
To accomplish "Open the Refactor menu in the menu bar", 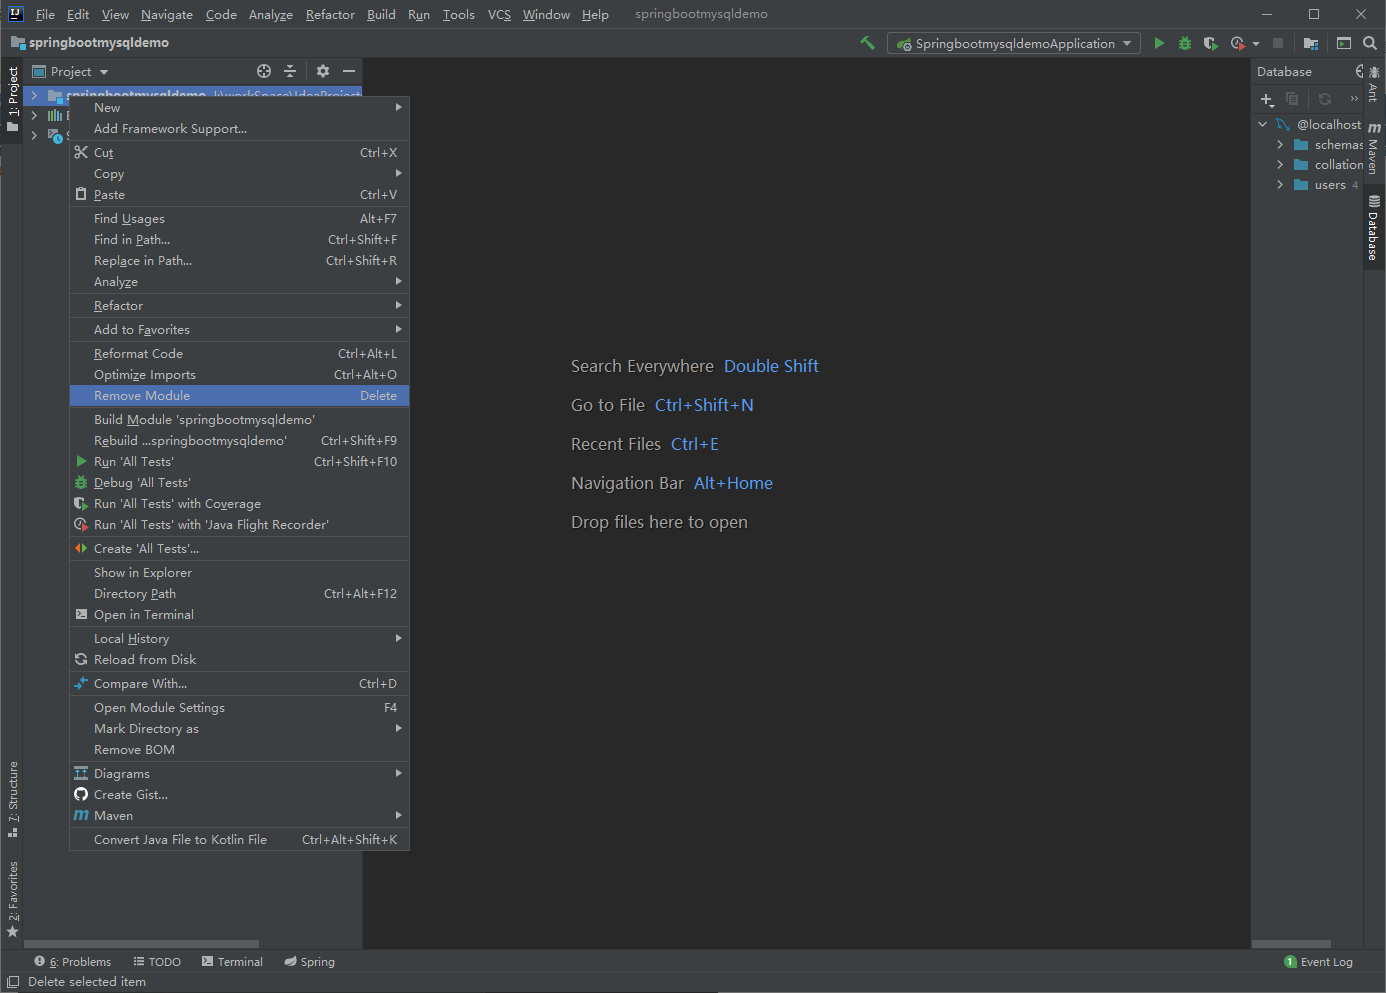I will (330, 14).
